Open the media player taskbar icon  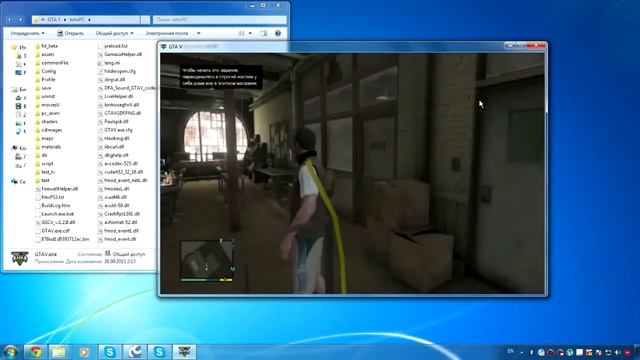pyautogui.click(x=84, y=352)
